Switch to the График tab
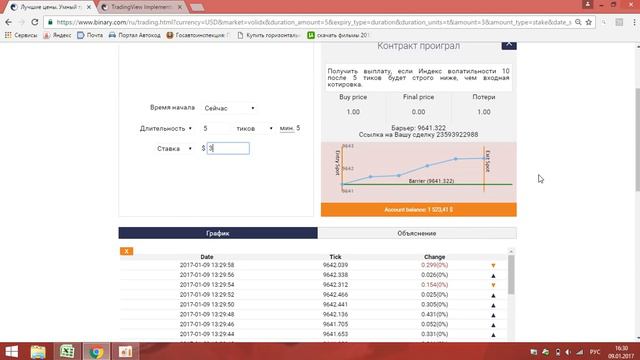The width and height of the screenshot is (640, 360). click(218, 233)
